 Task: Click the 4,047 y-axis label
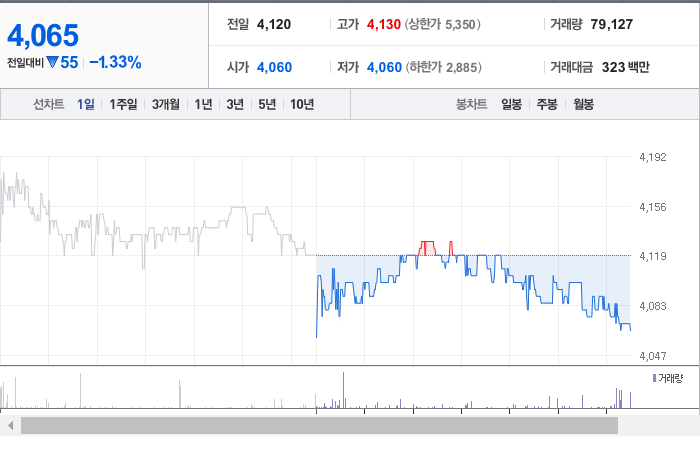pos(653,356)
